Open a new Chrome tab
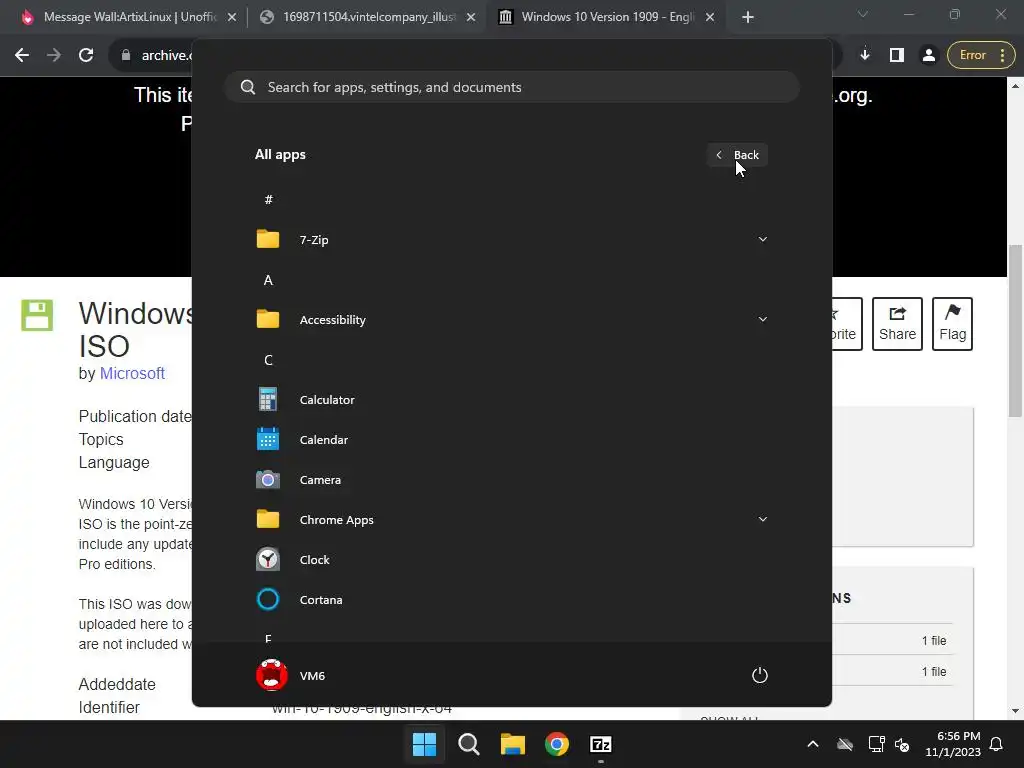Image resolution: width=1024 pixels, height=768 pixels. [x=748, y=18]
